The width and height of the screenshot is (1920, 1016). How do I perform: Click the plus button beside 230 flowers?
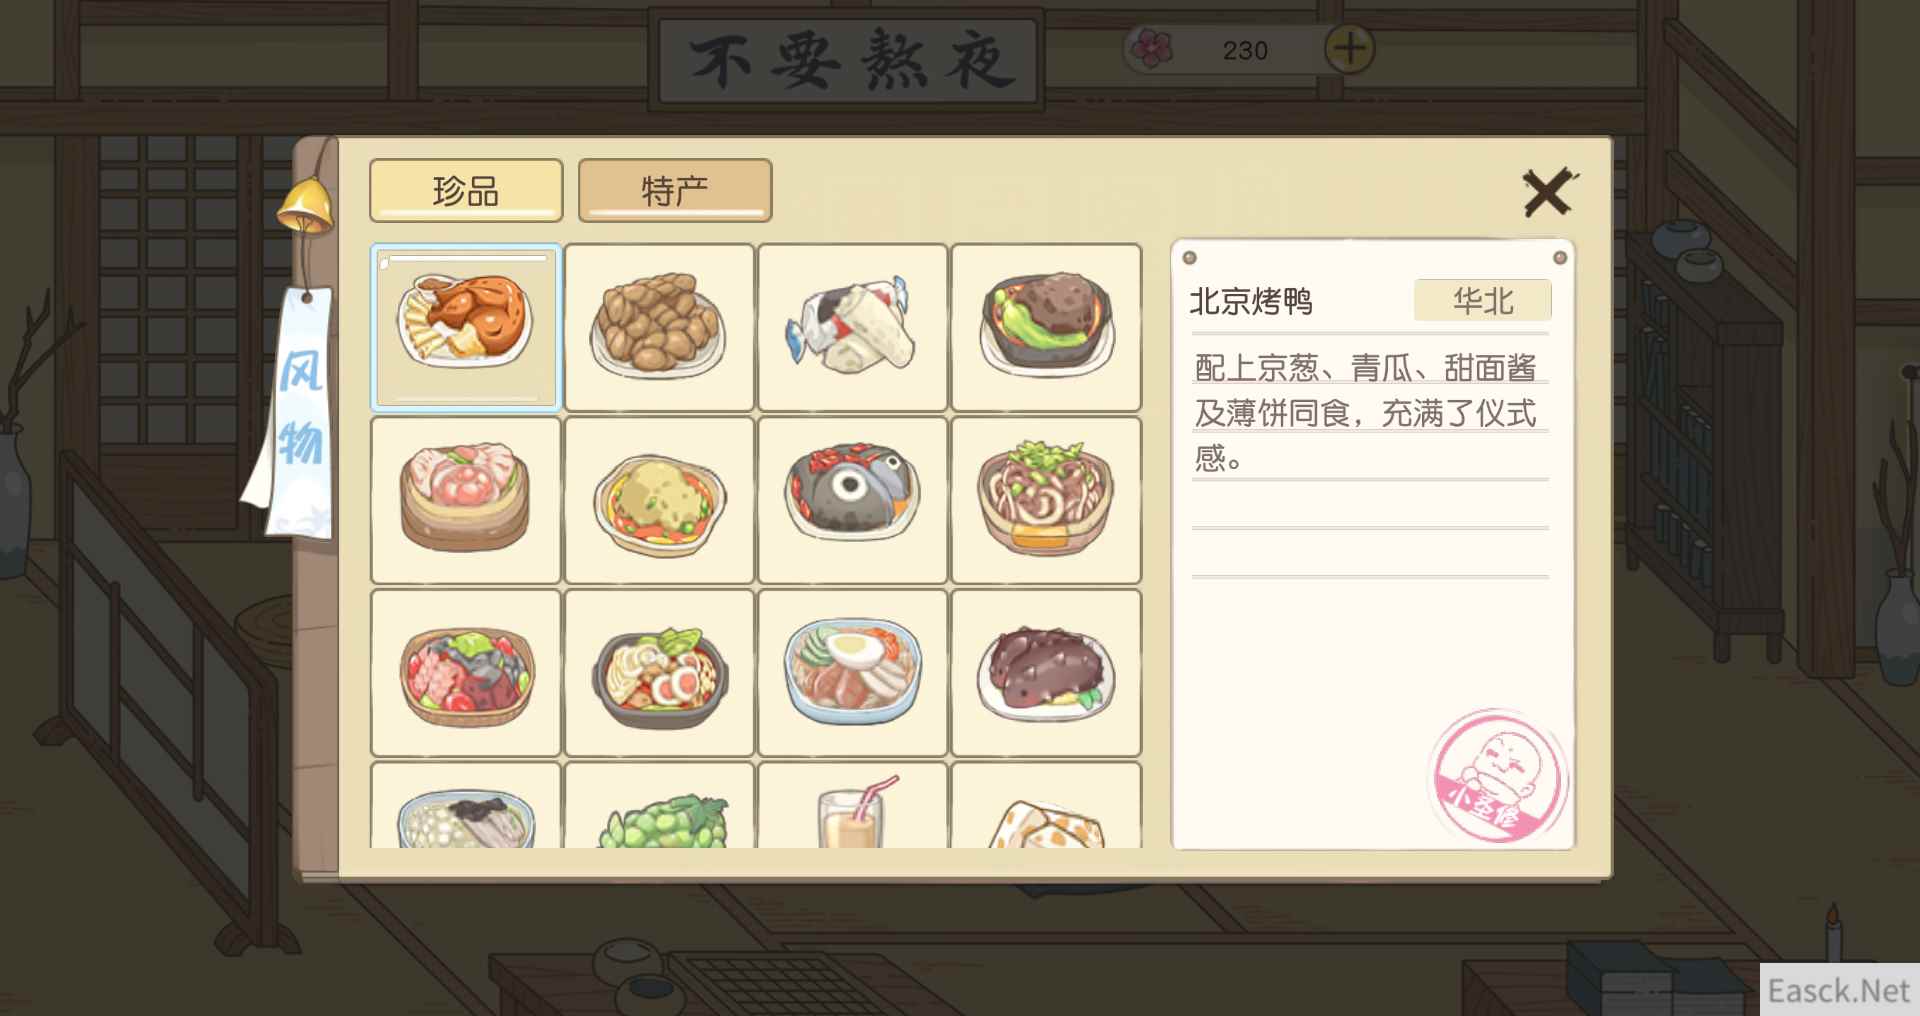(1349, 48)
